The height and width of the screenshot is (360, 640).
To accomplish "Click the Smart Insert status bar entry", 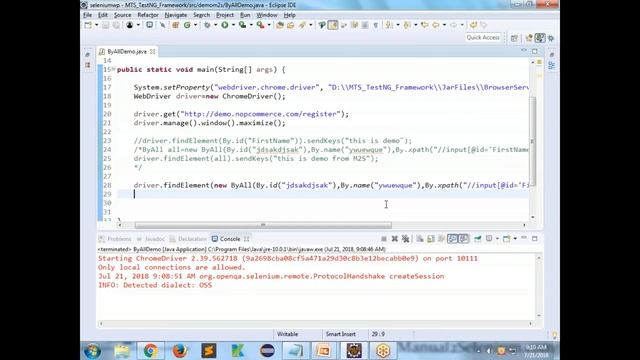I will [340, 334].
